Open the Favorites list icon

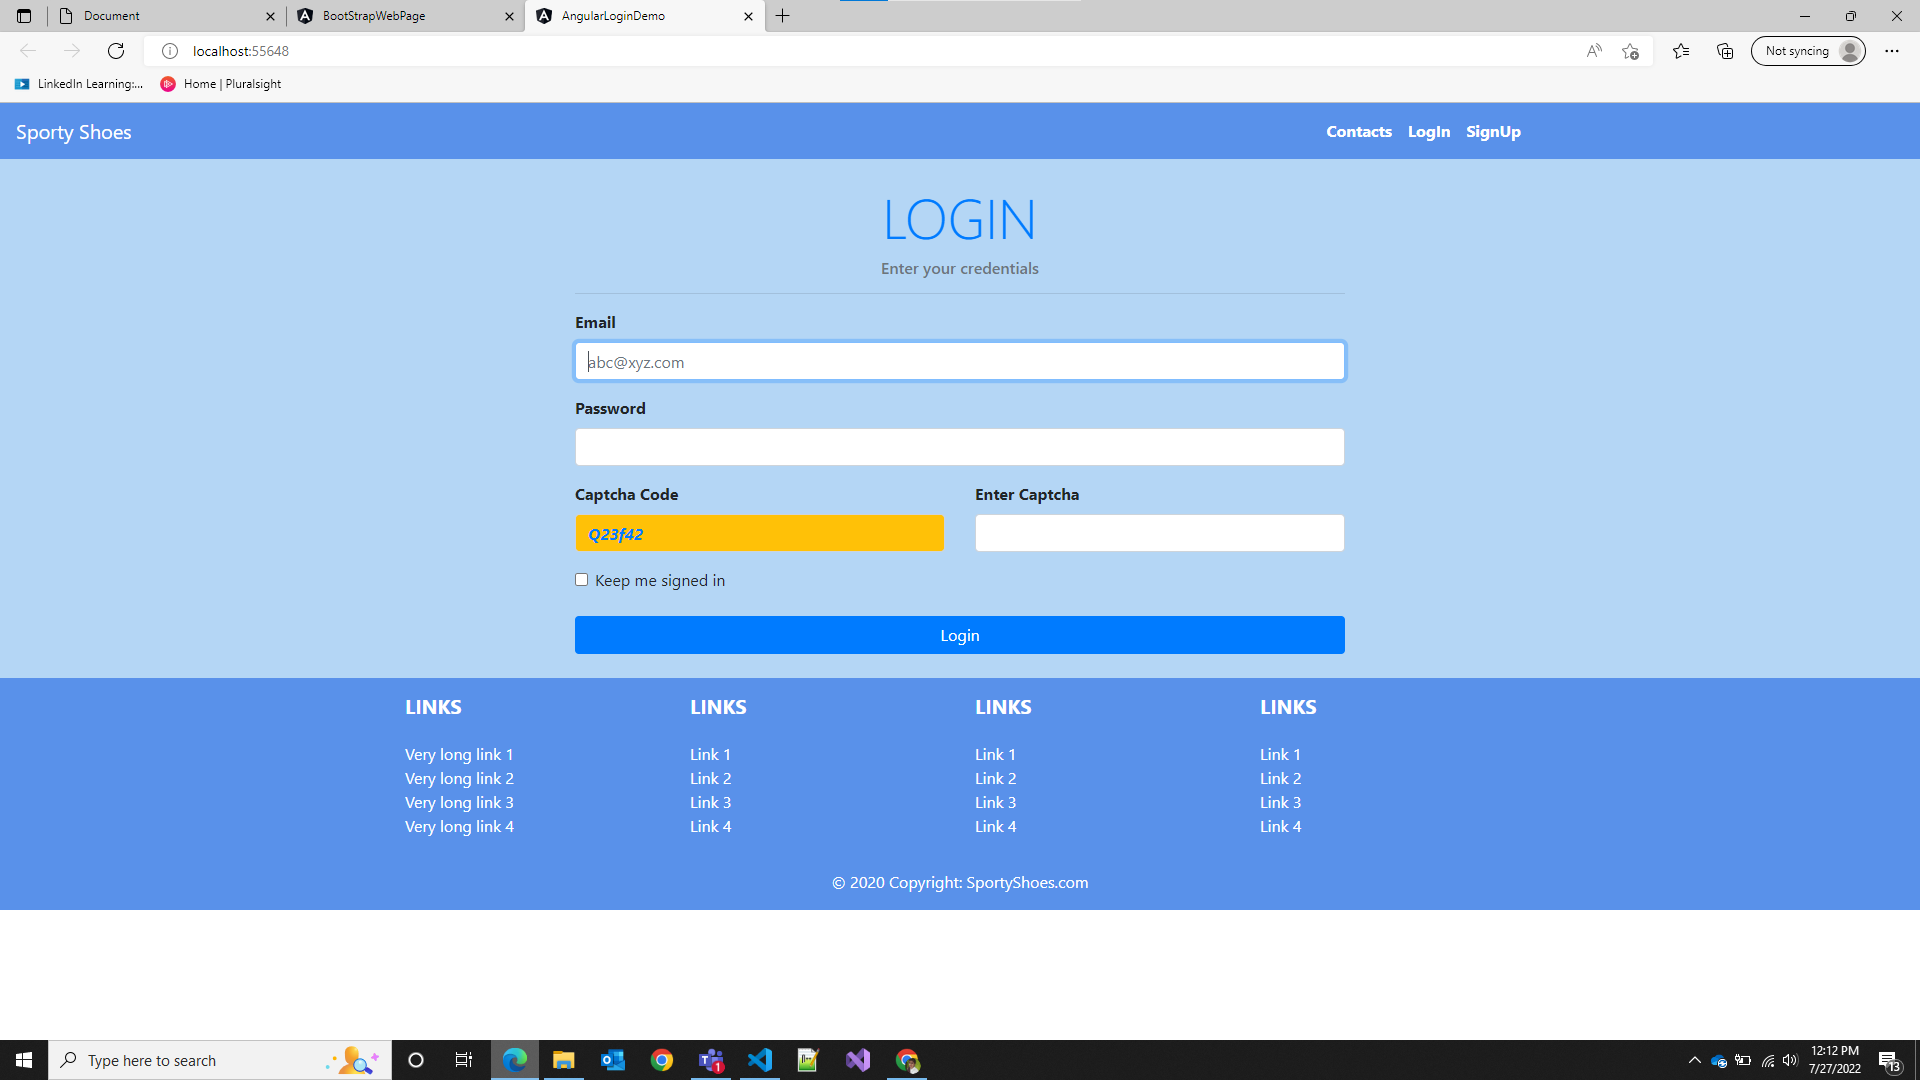tap(1681, 51)
